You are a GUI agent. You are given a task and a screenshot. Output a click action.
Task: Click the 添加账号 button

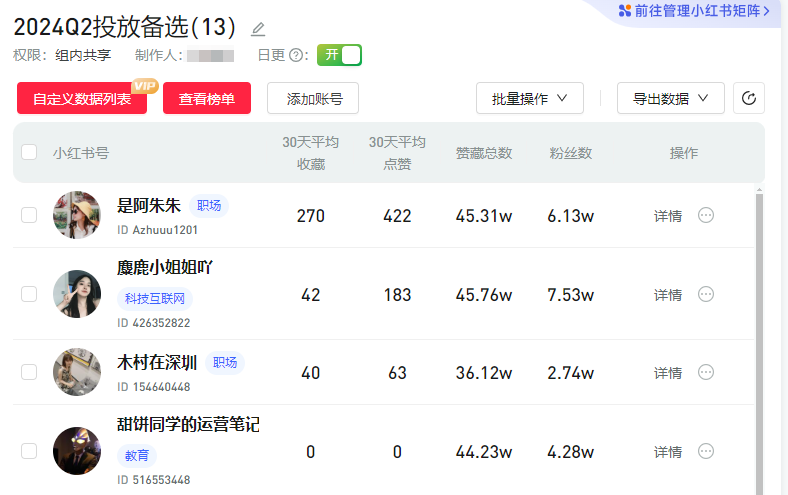coord(313,99)
